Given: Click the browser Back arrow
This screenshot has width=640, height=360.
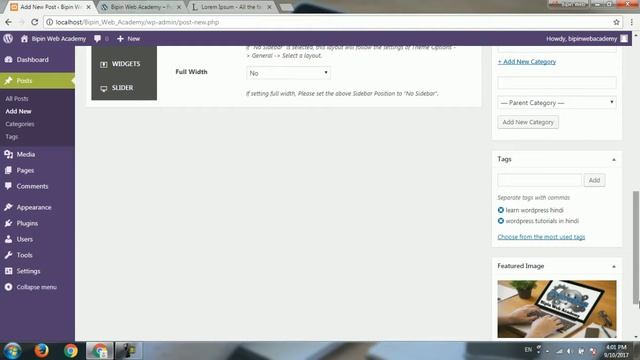Looking at the screenshot, I should coord(9,22).
